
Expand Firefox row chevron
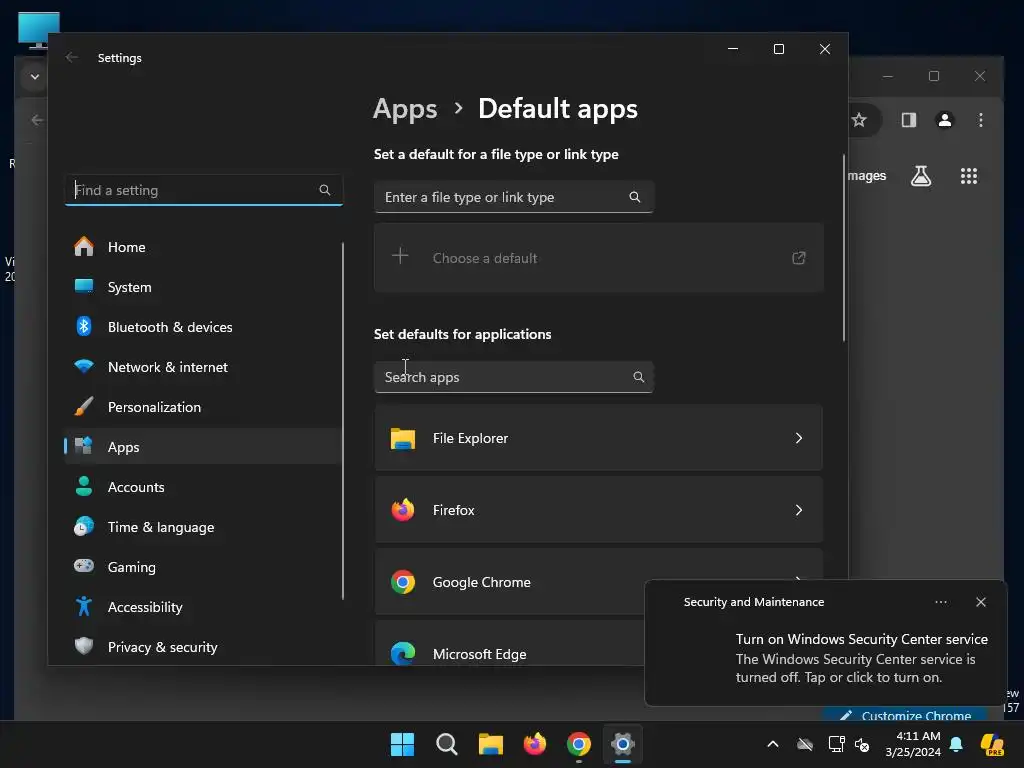(799, 510)
